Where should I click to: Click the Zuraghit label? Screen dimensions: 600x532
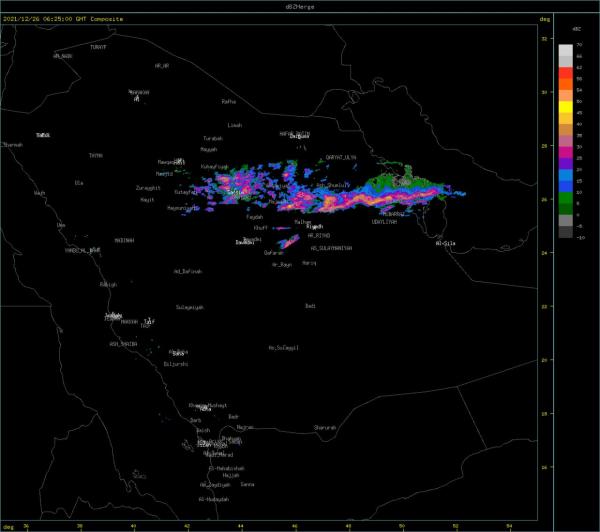[x=148, y=188]
